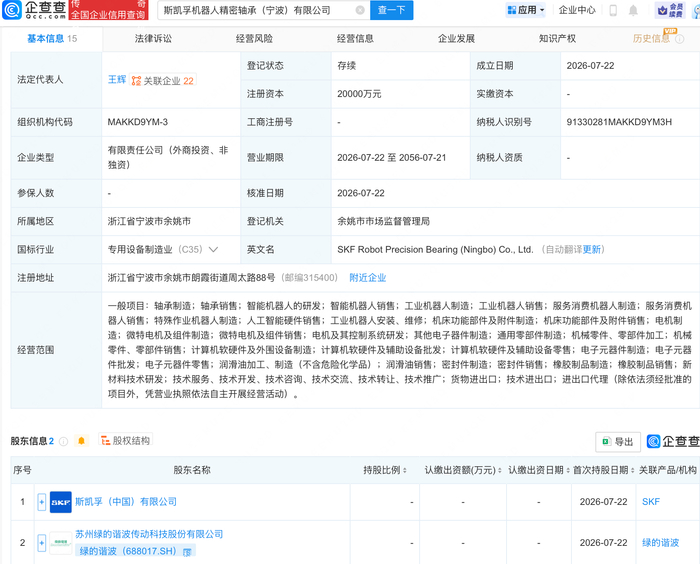Viewport: 700px width, 564px height.
Task: Clear the search box with the X icon
Action: click(x=360, y=10)
